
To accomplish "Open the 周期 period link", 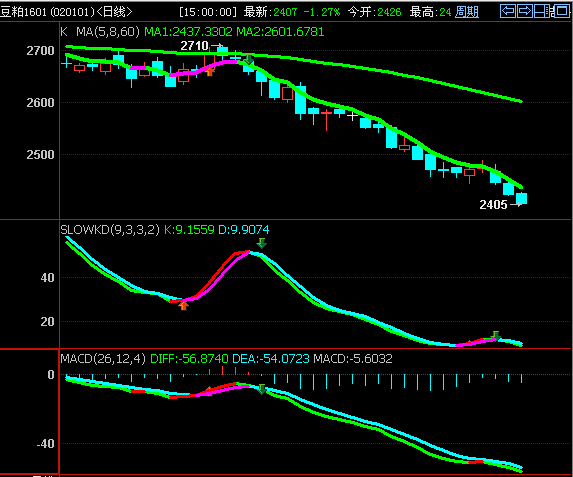I will (x=467, y=12).
